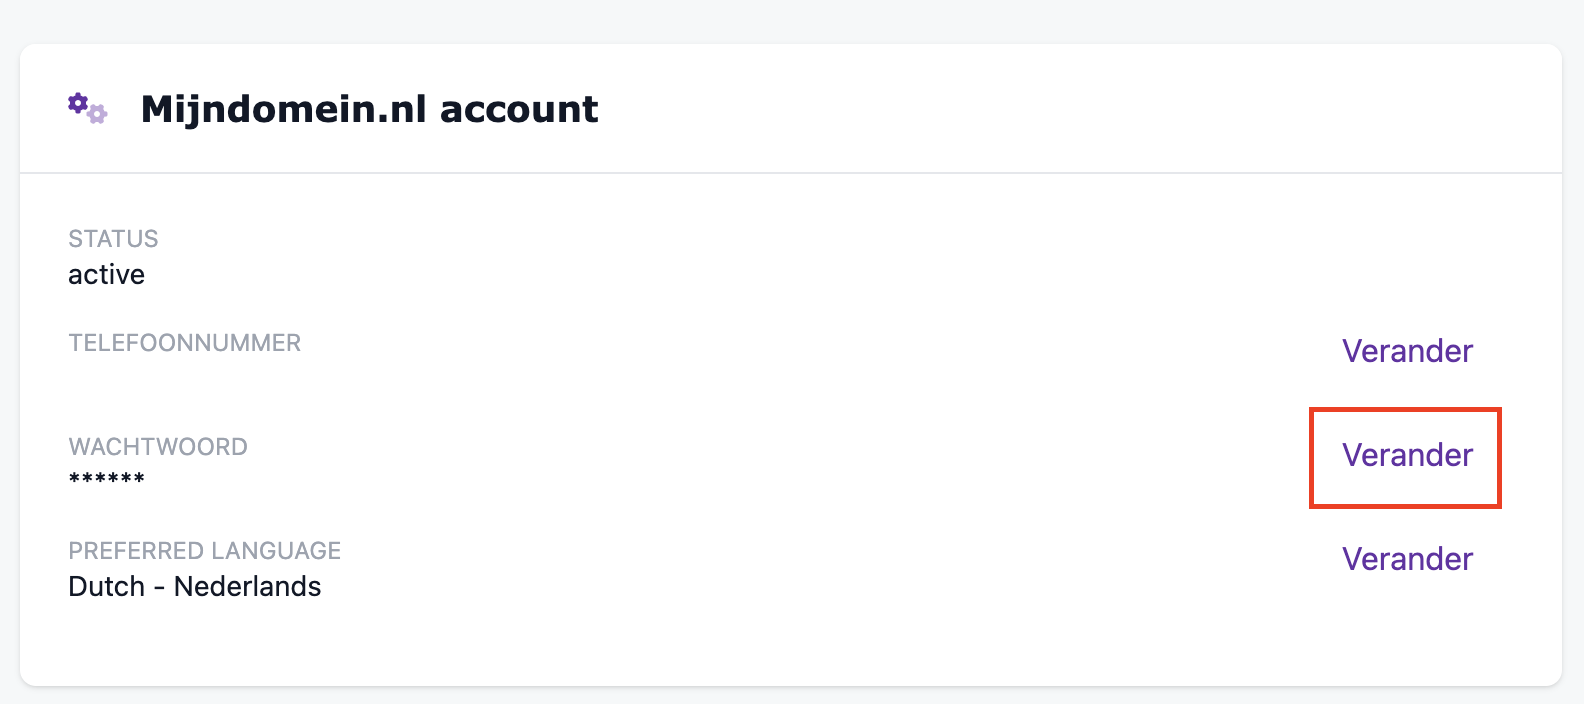Click the gray page background above card
Image resolution: width=1584 pixels, height=704 pixels.
[790, 20]
